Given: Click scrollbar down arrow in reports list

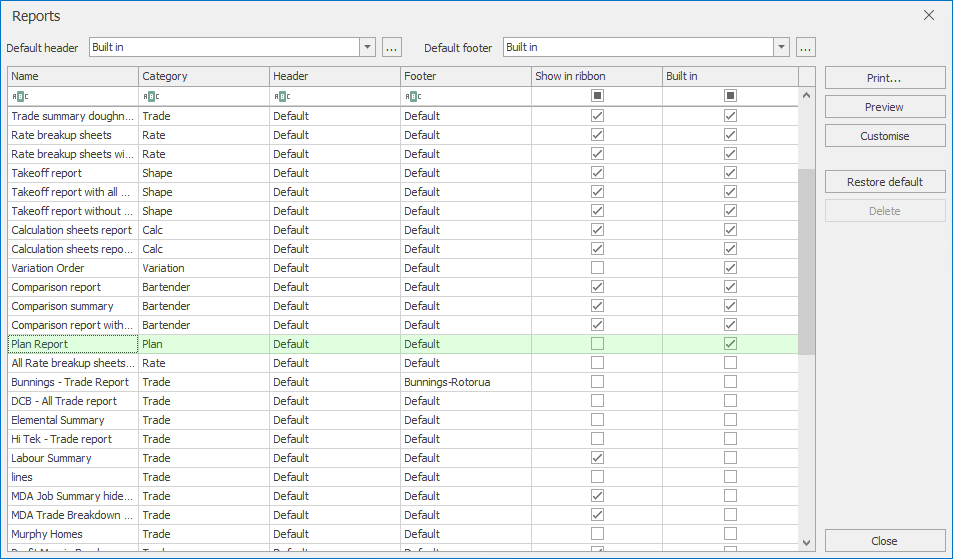Looking at the screenshot, I should pyautogui.click(x=806, y=542).
